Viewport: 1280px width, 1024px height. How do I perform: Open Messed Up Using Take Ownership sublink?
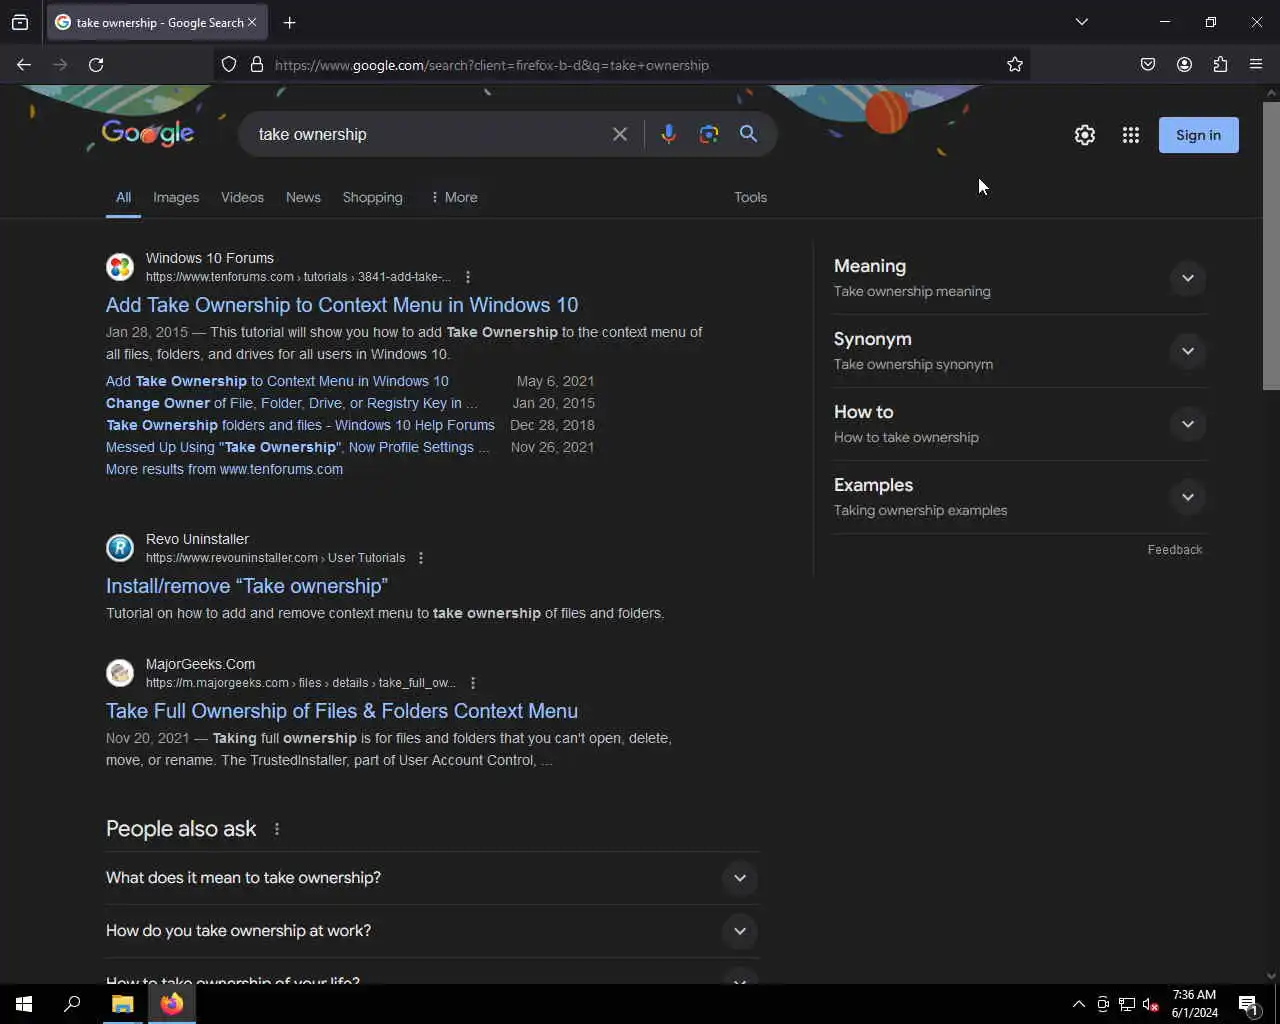(x=298, y=447)
